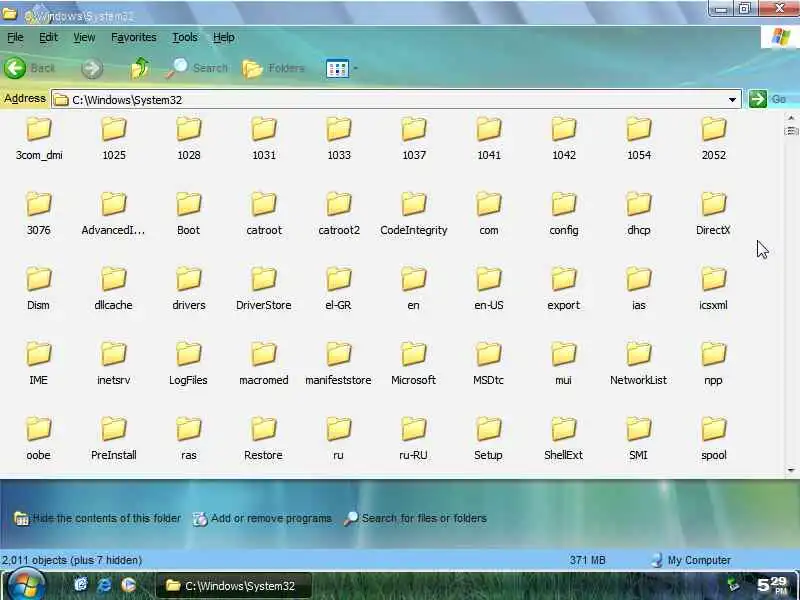This screenshot has width=800, height=600.
Task: Click the green Go arrow button
Action: coord(758,99)
